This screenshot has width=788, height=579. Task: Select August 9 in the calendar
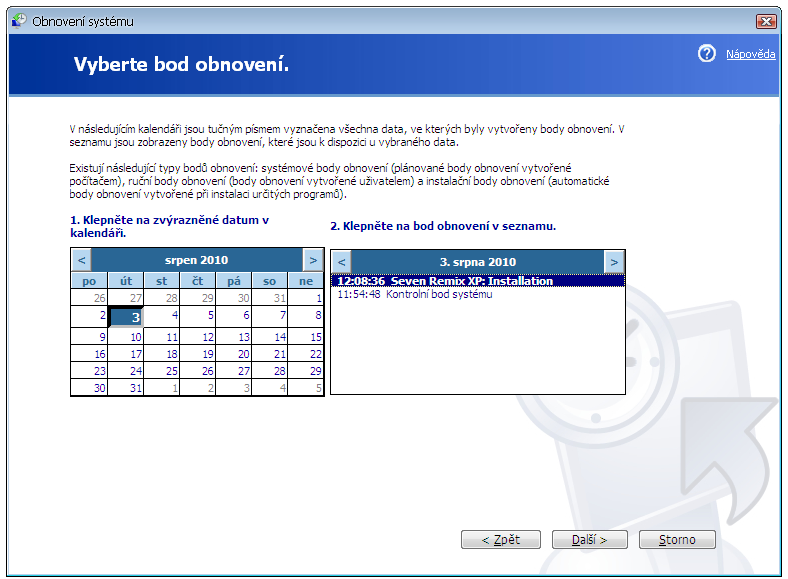click(89, 336)
